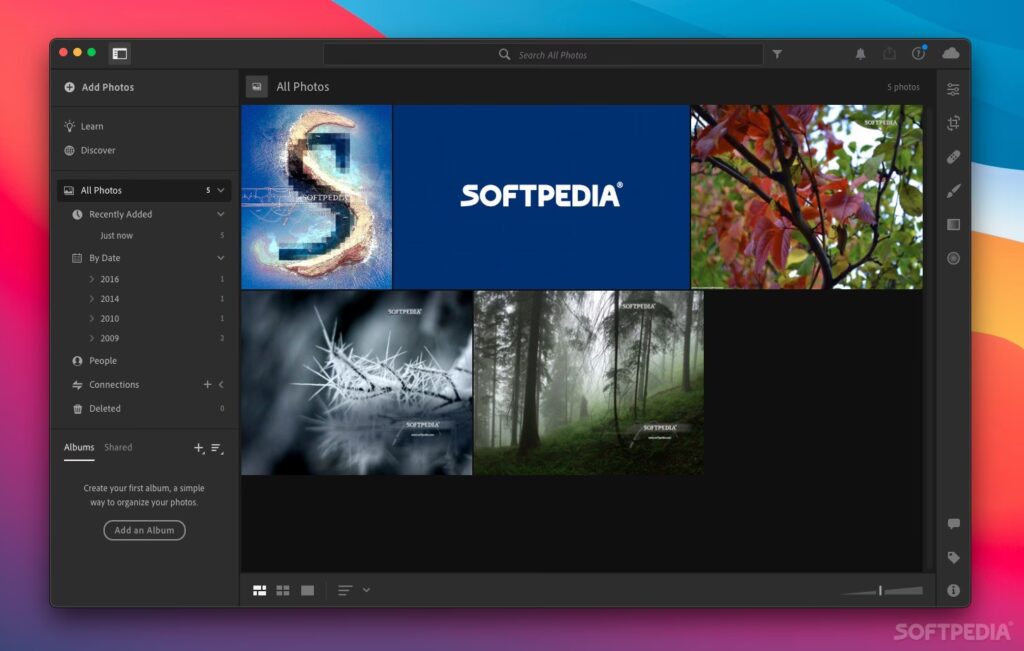Switch to the Shared tab
The height and width of the screenshot is (651, 1024).
118,448
